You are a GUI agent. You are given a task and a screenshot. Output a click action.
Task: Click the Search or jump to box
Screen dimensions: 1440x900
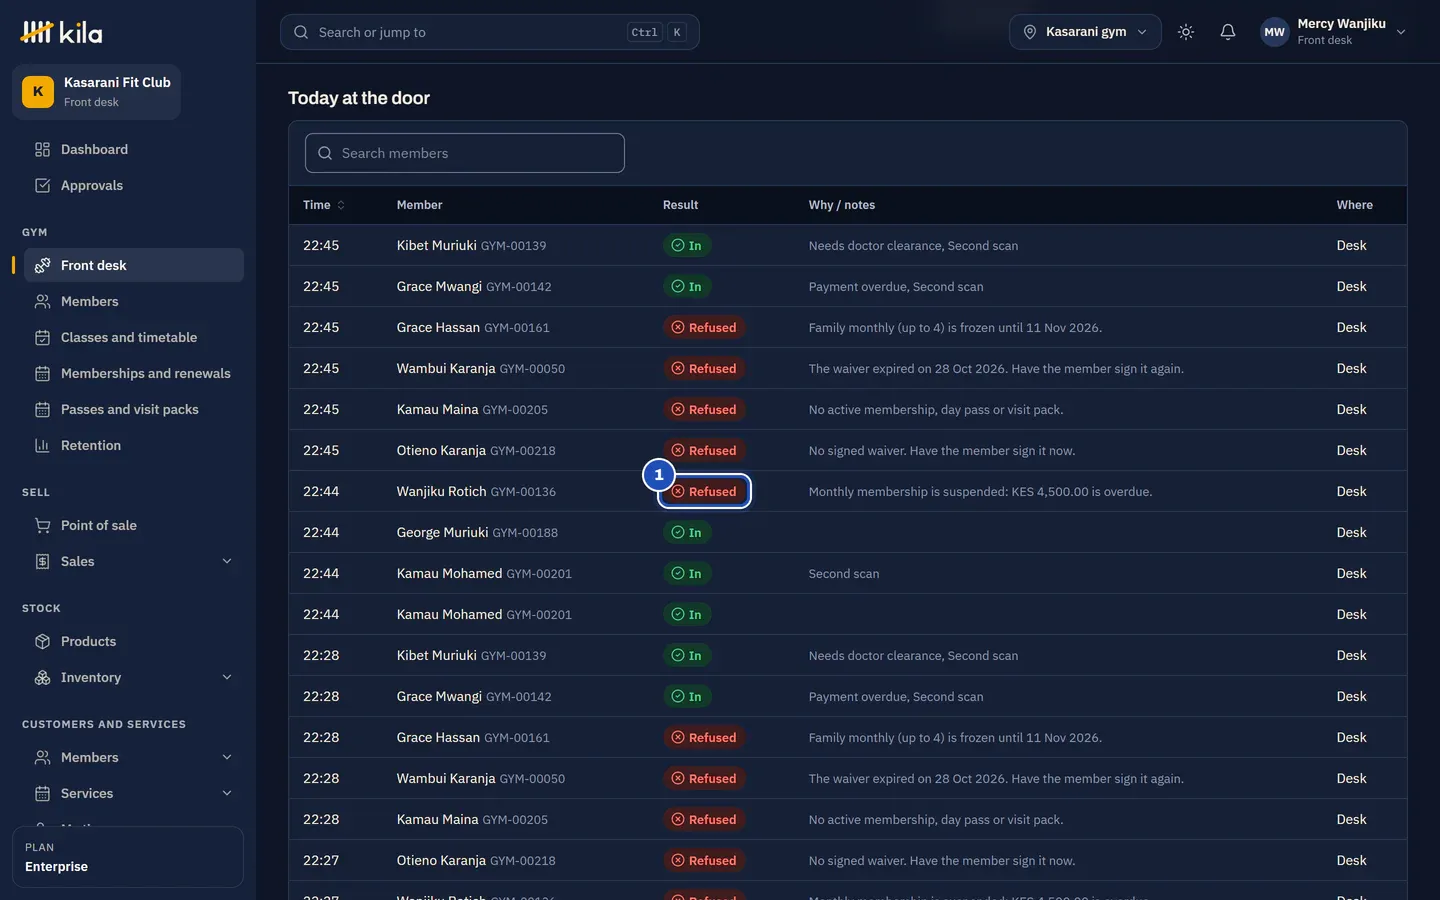click(490, 32)
